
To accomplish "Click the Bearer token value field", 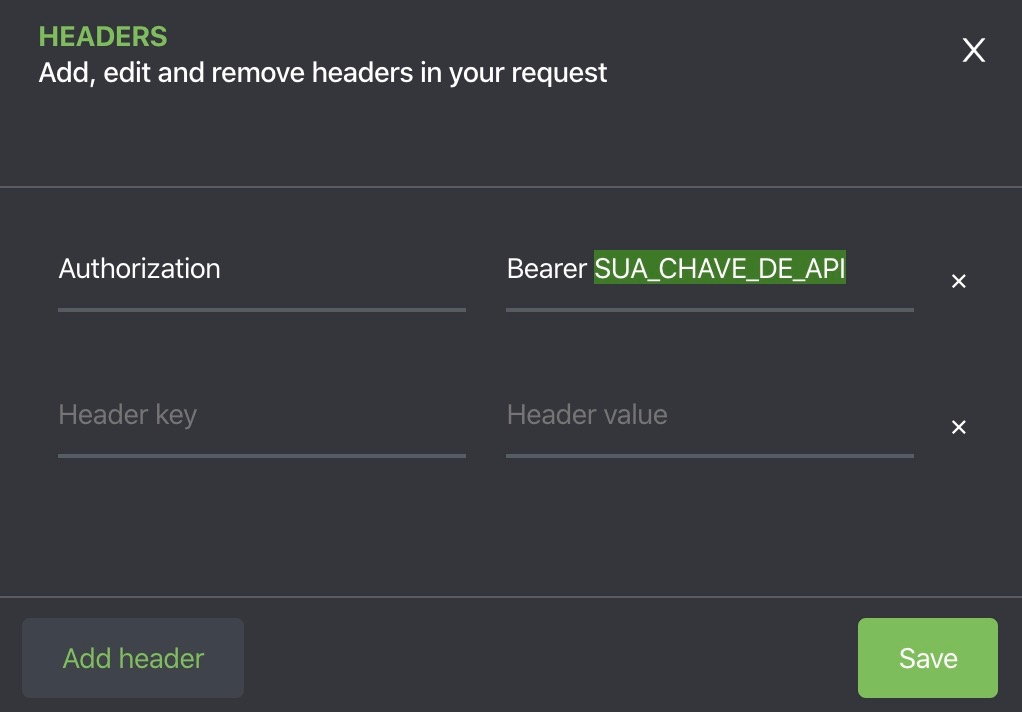I will (x=709, y=269).
